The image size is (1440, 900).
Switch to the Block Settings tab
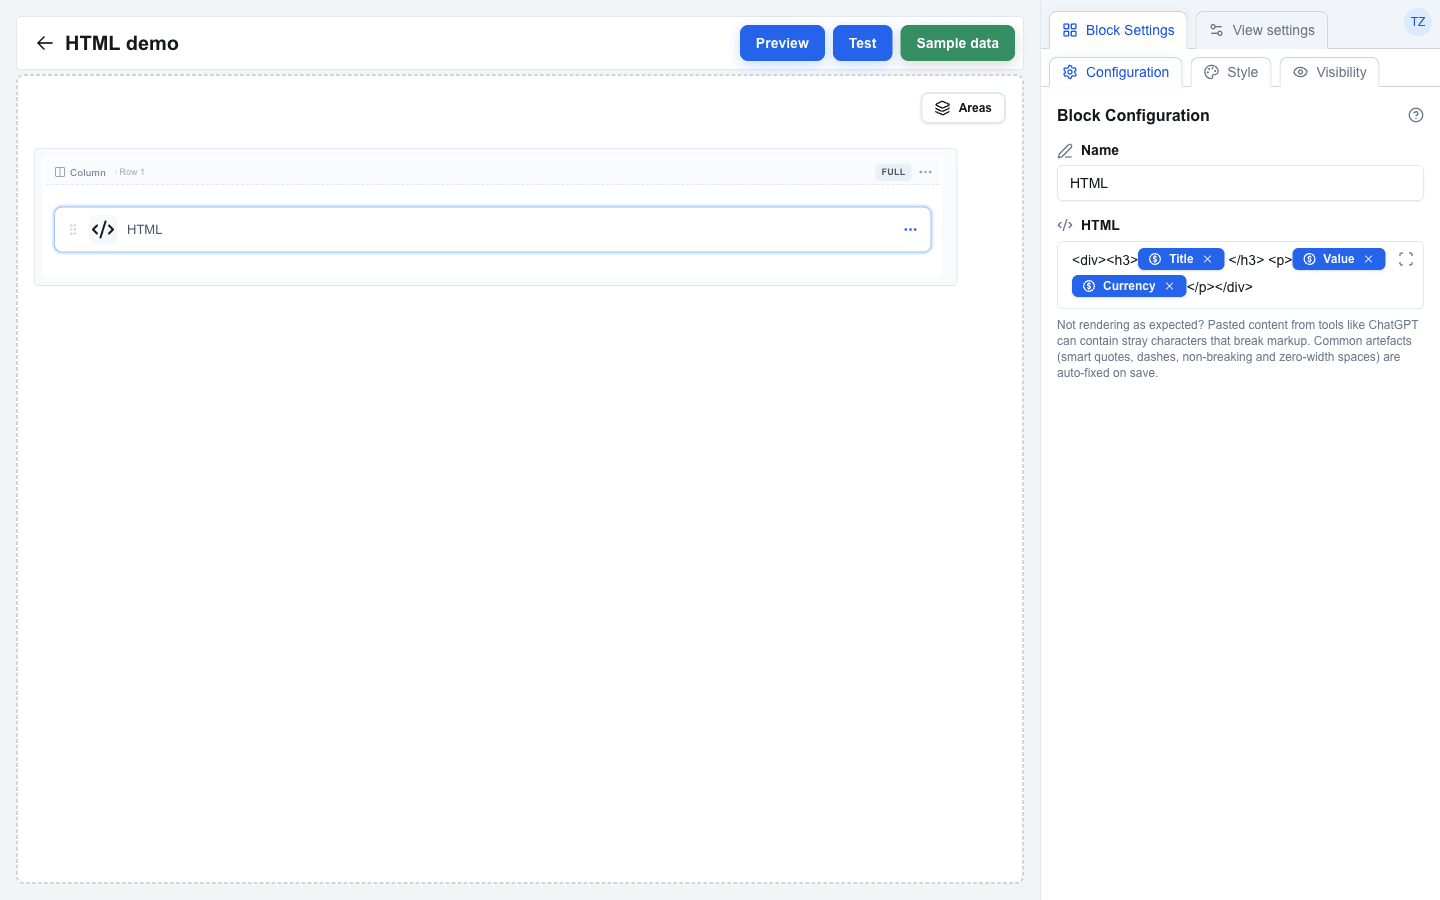pyautogui.click(x=1118, y=30)
